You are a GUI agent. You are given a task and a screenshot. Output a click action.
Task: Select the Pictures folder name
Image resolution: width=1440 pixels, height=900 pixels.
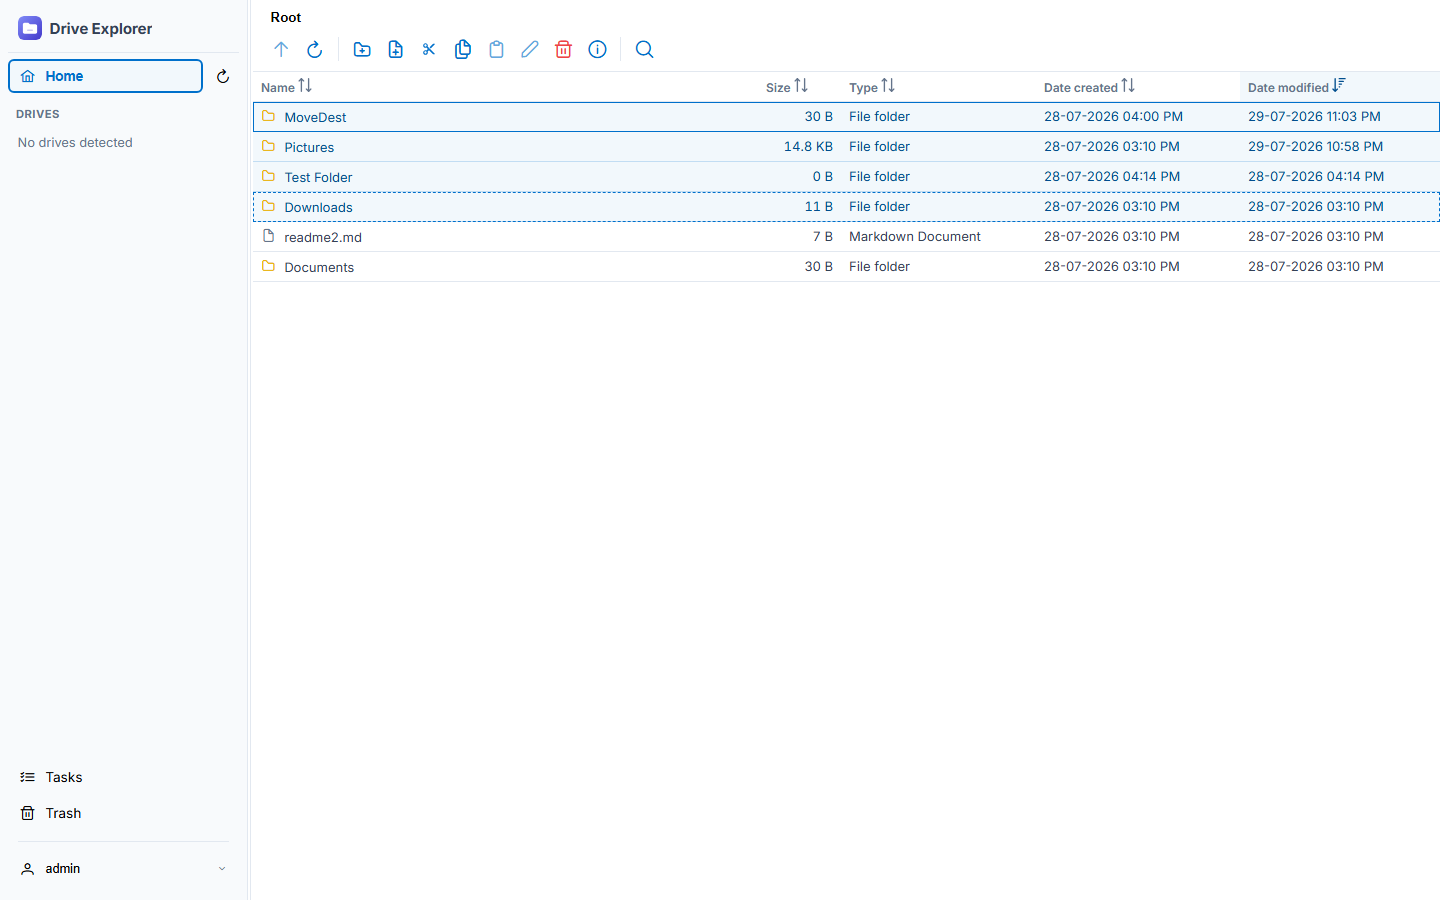[309, 147]
